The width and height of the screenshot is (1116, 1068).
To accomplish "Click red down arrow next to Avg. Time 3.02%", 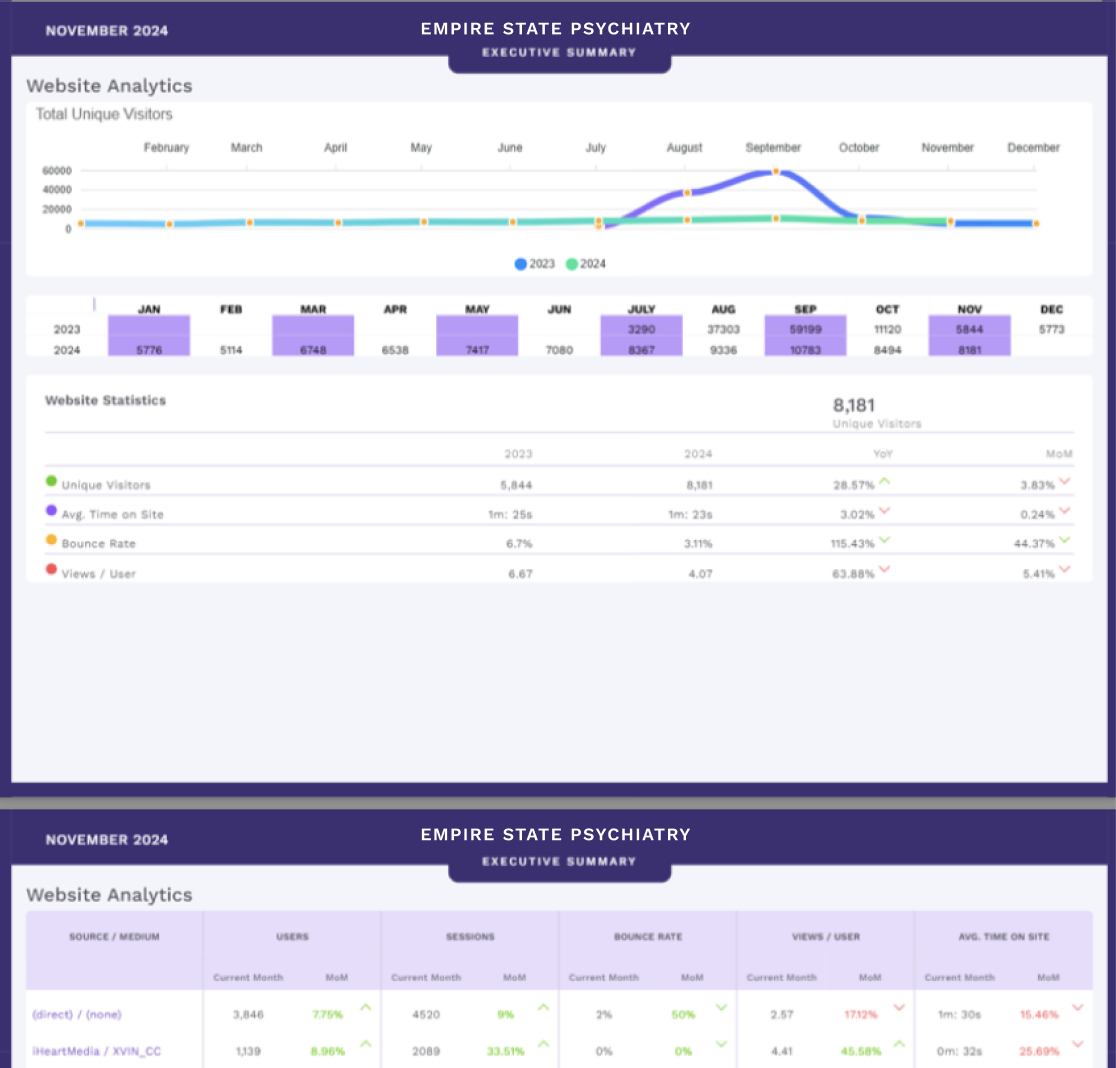I will coord(885,511).
